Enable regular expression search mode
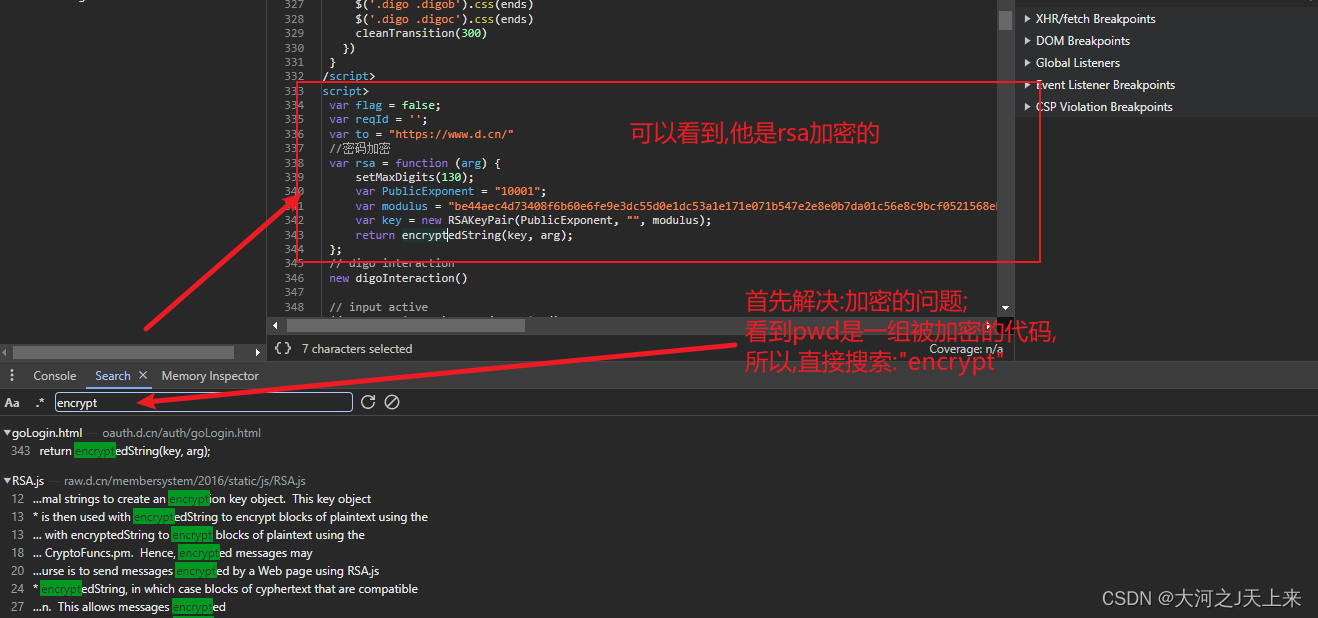This screenshot has width=1318, height=618. coord(38,402)
